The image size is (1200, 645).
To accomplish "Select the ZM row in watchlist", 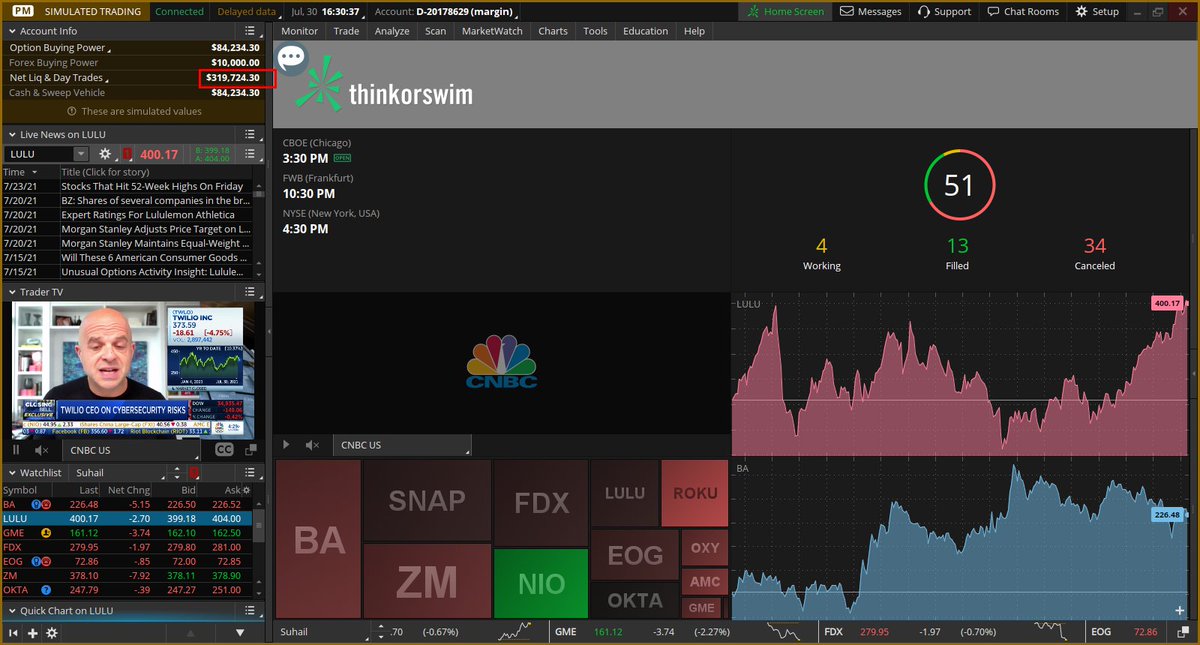I will point(125,576).
